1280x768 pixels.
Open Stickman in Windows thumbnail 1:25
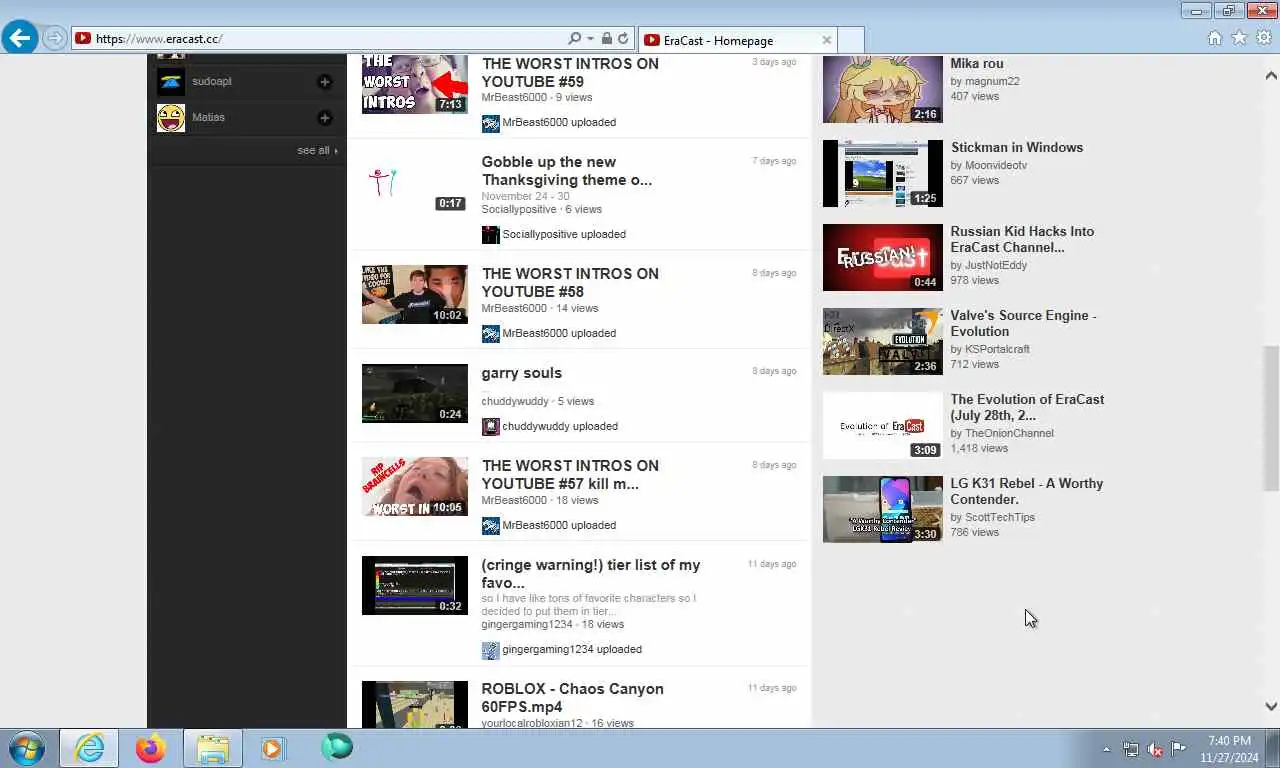click(x=882, y=173)
